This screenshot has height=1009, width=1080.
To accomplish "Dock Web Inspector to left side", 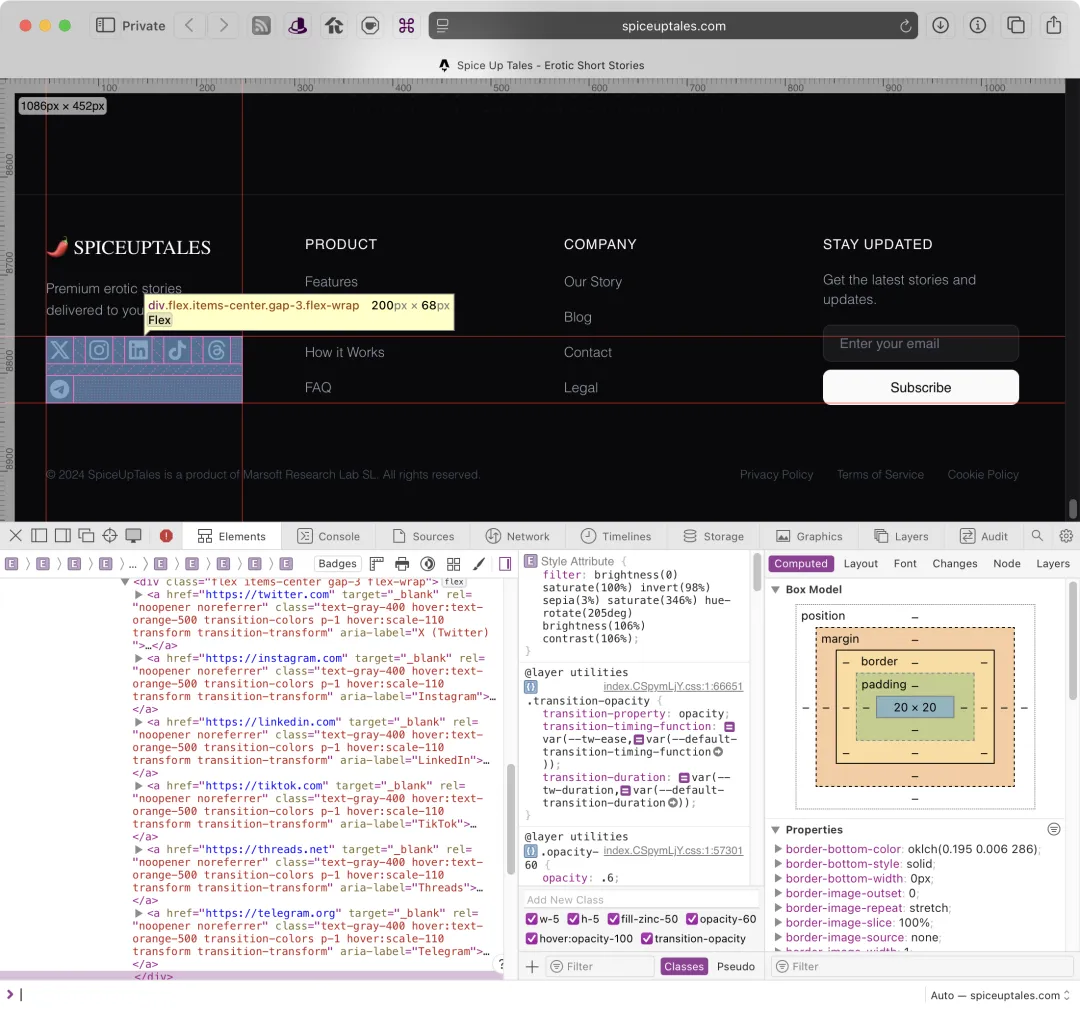I will (x=39, y=535).
